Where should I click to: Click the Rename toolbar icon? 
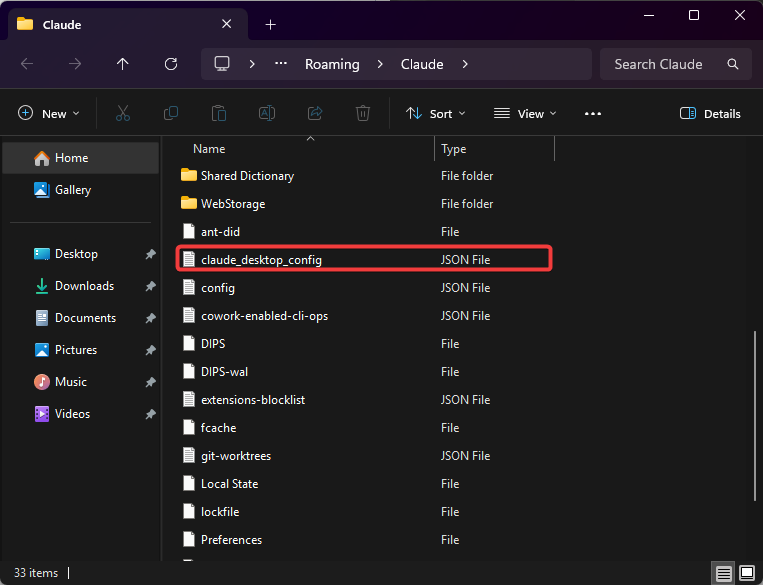pos(267,113)
